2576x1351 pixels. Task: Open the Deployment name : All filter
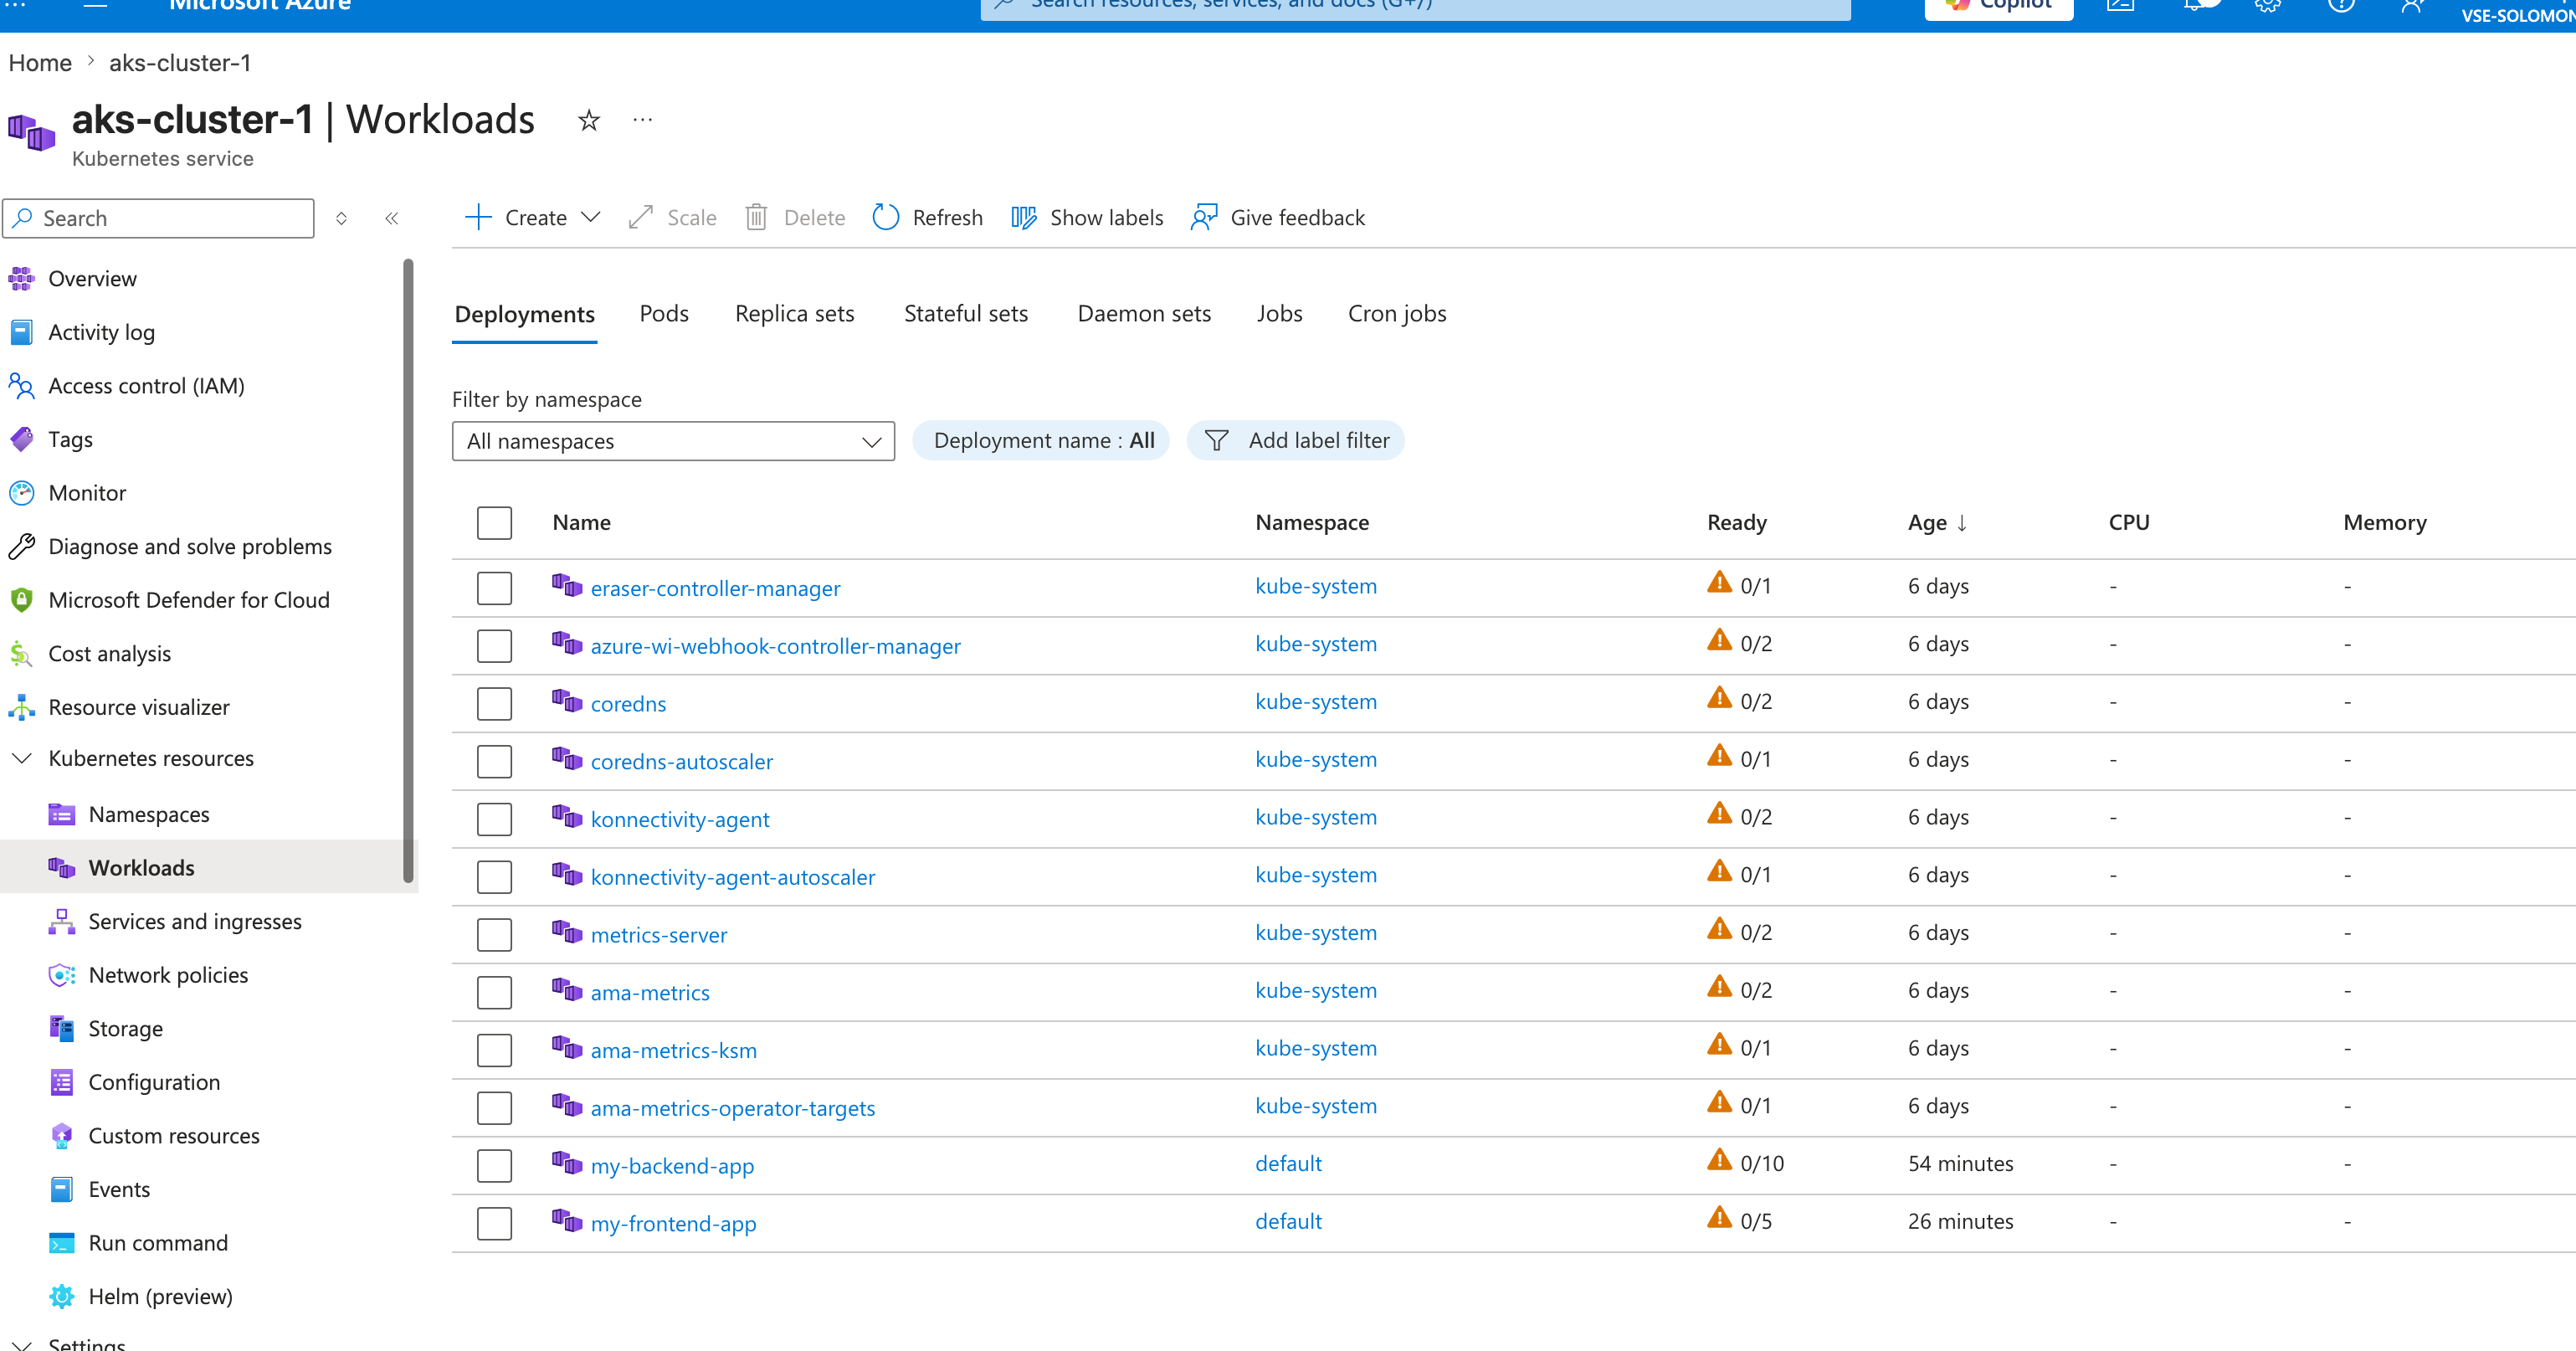click(1042, 441)
